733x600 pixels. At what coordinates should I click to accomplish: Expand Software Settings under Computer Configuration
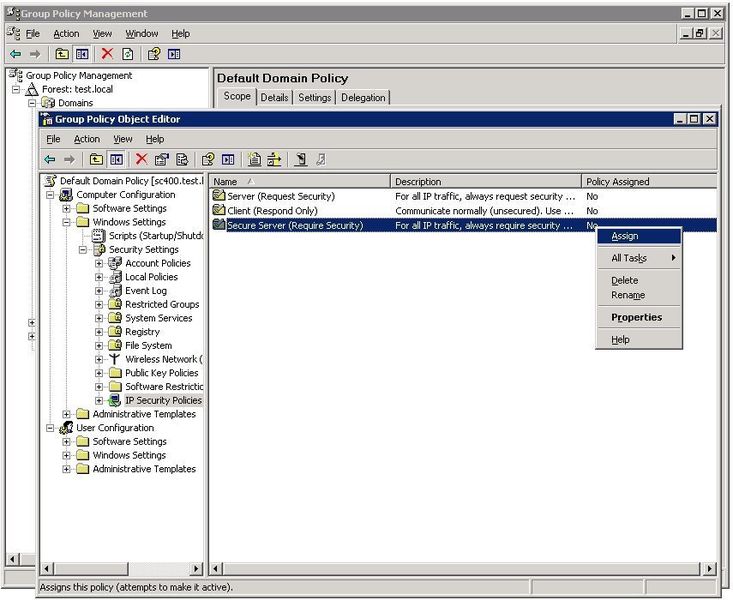(66, 209)
